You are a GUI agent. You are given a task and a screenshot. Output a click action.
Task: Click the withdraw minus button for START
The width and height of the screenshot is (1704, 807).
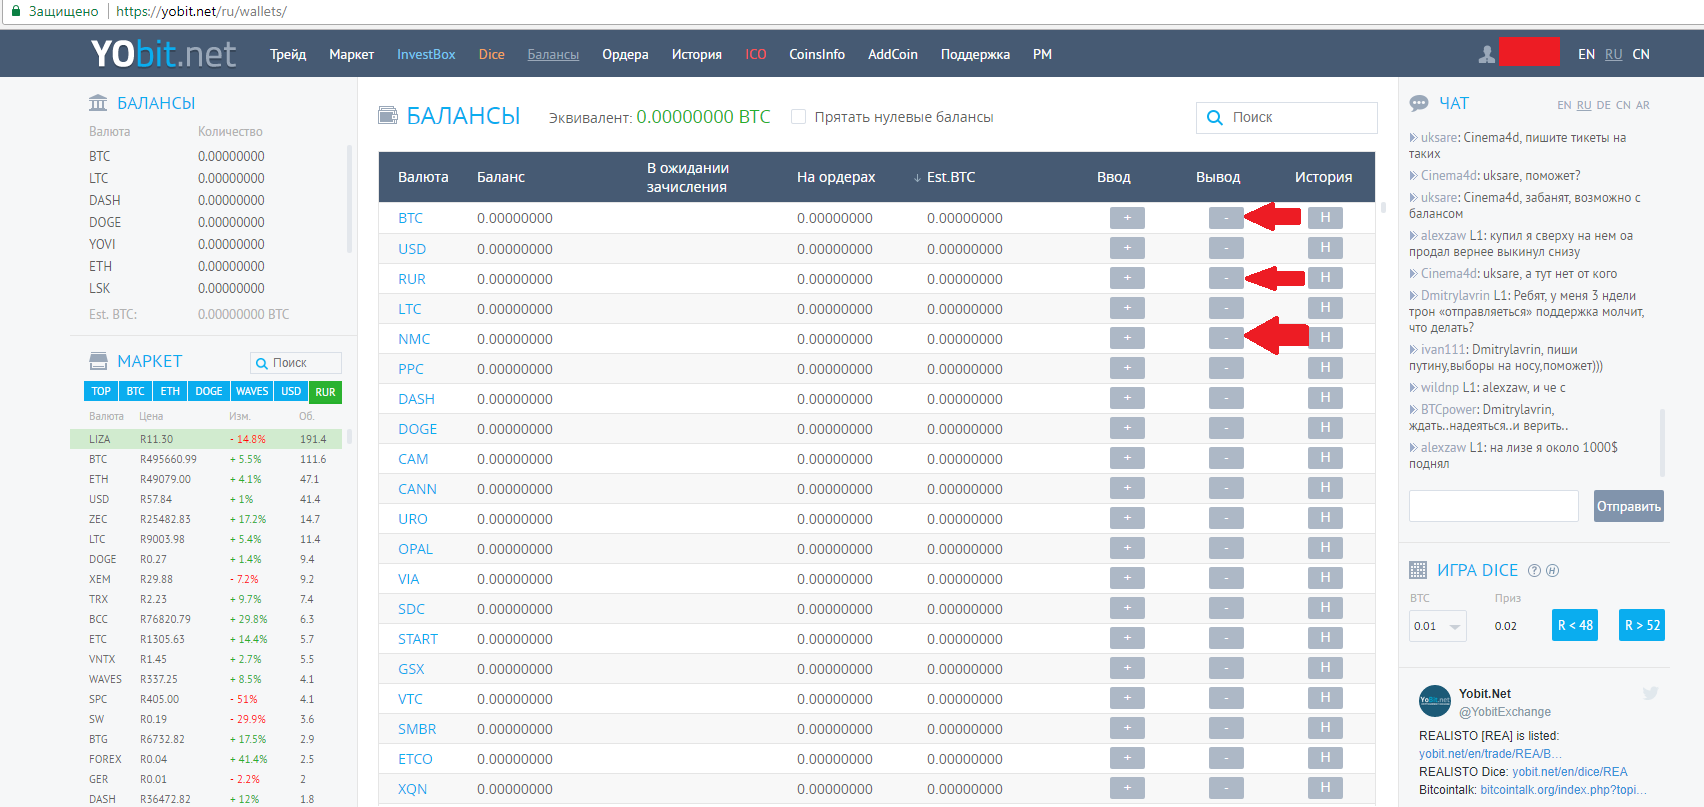coord(1226,638)
